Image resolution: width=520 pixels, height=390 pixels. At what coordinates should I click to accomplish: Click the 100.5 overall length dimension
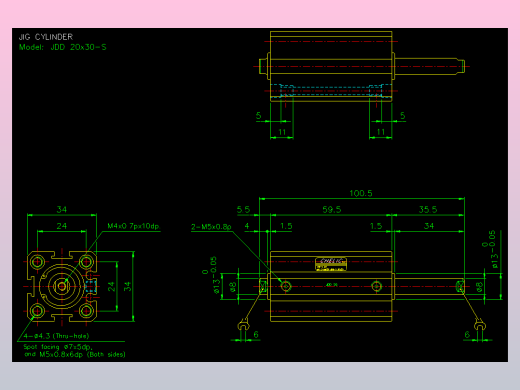[361, 193]
